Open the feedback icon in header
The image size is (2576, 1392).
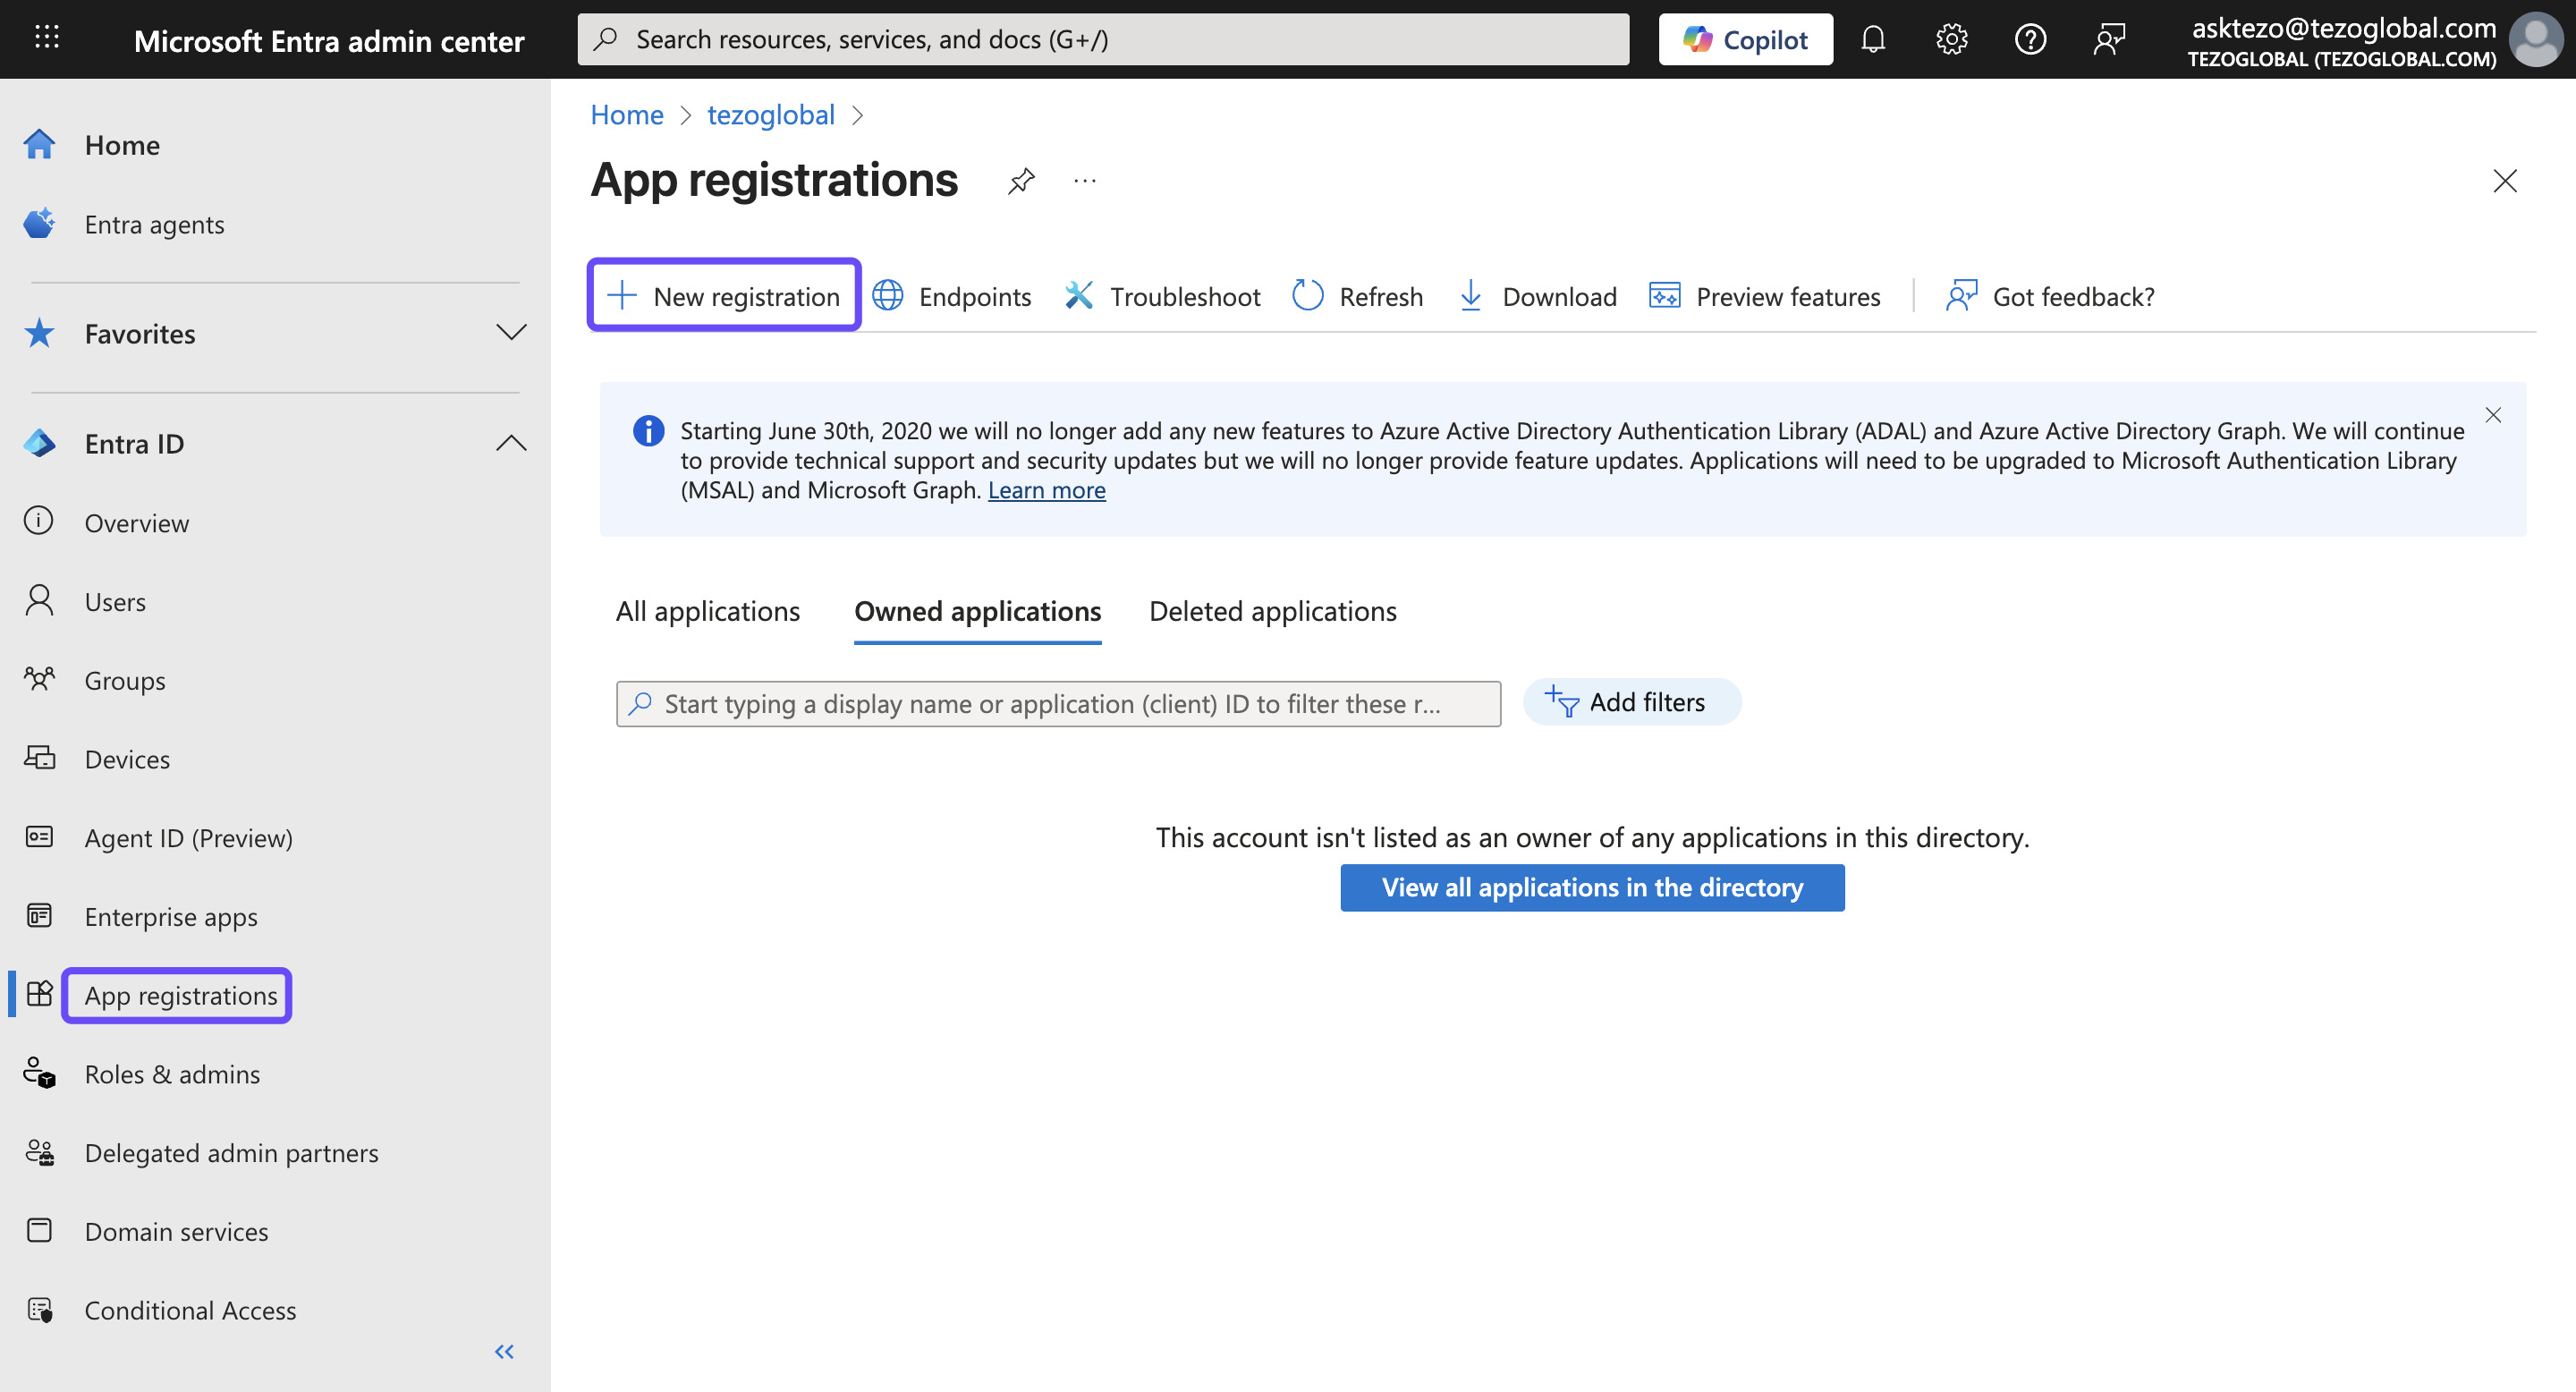point(2109,39)
